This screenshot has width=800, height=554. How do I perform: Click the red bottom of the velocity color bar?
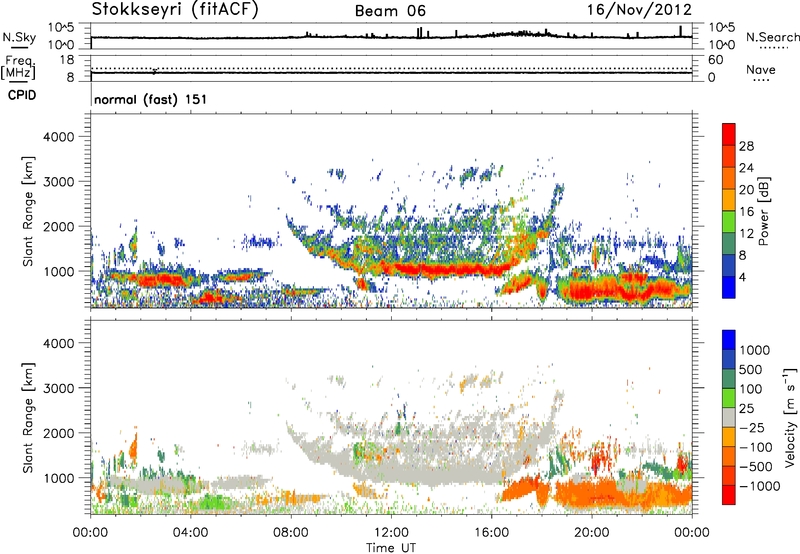coord(729,495)
